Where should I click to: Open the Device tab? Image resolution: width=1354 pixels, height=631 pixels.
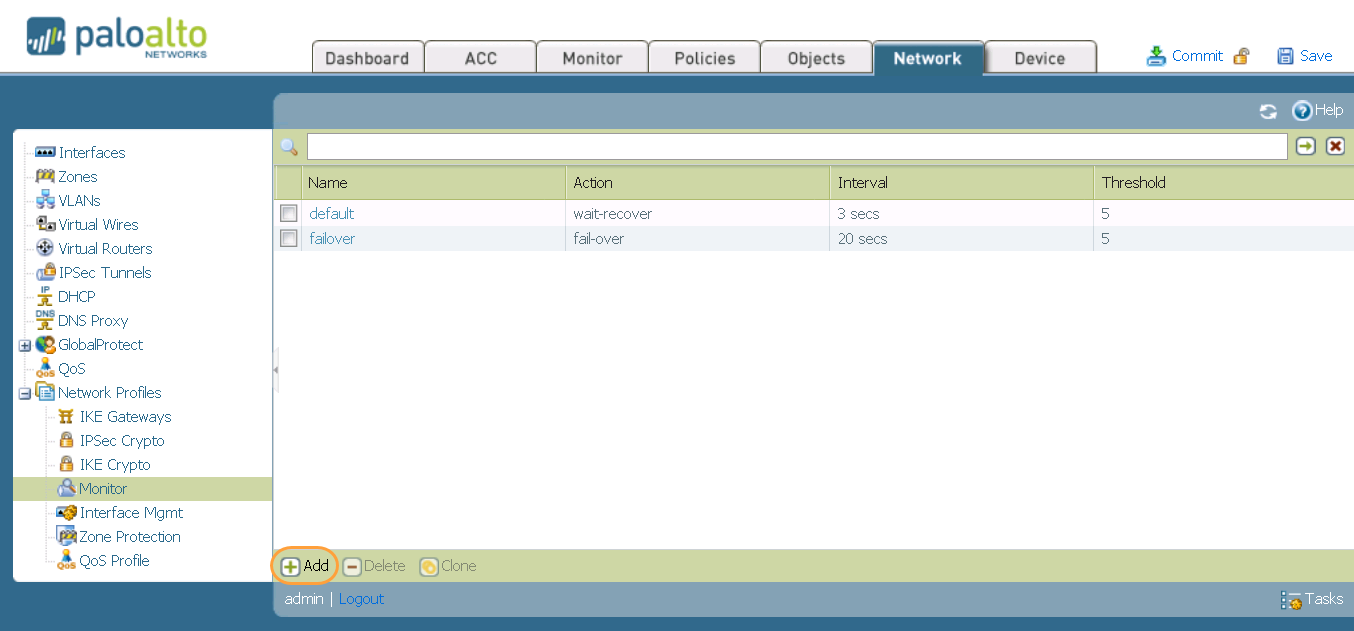point(1039,58)
